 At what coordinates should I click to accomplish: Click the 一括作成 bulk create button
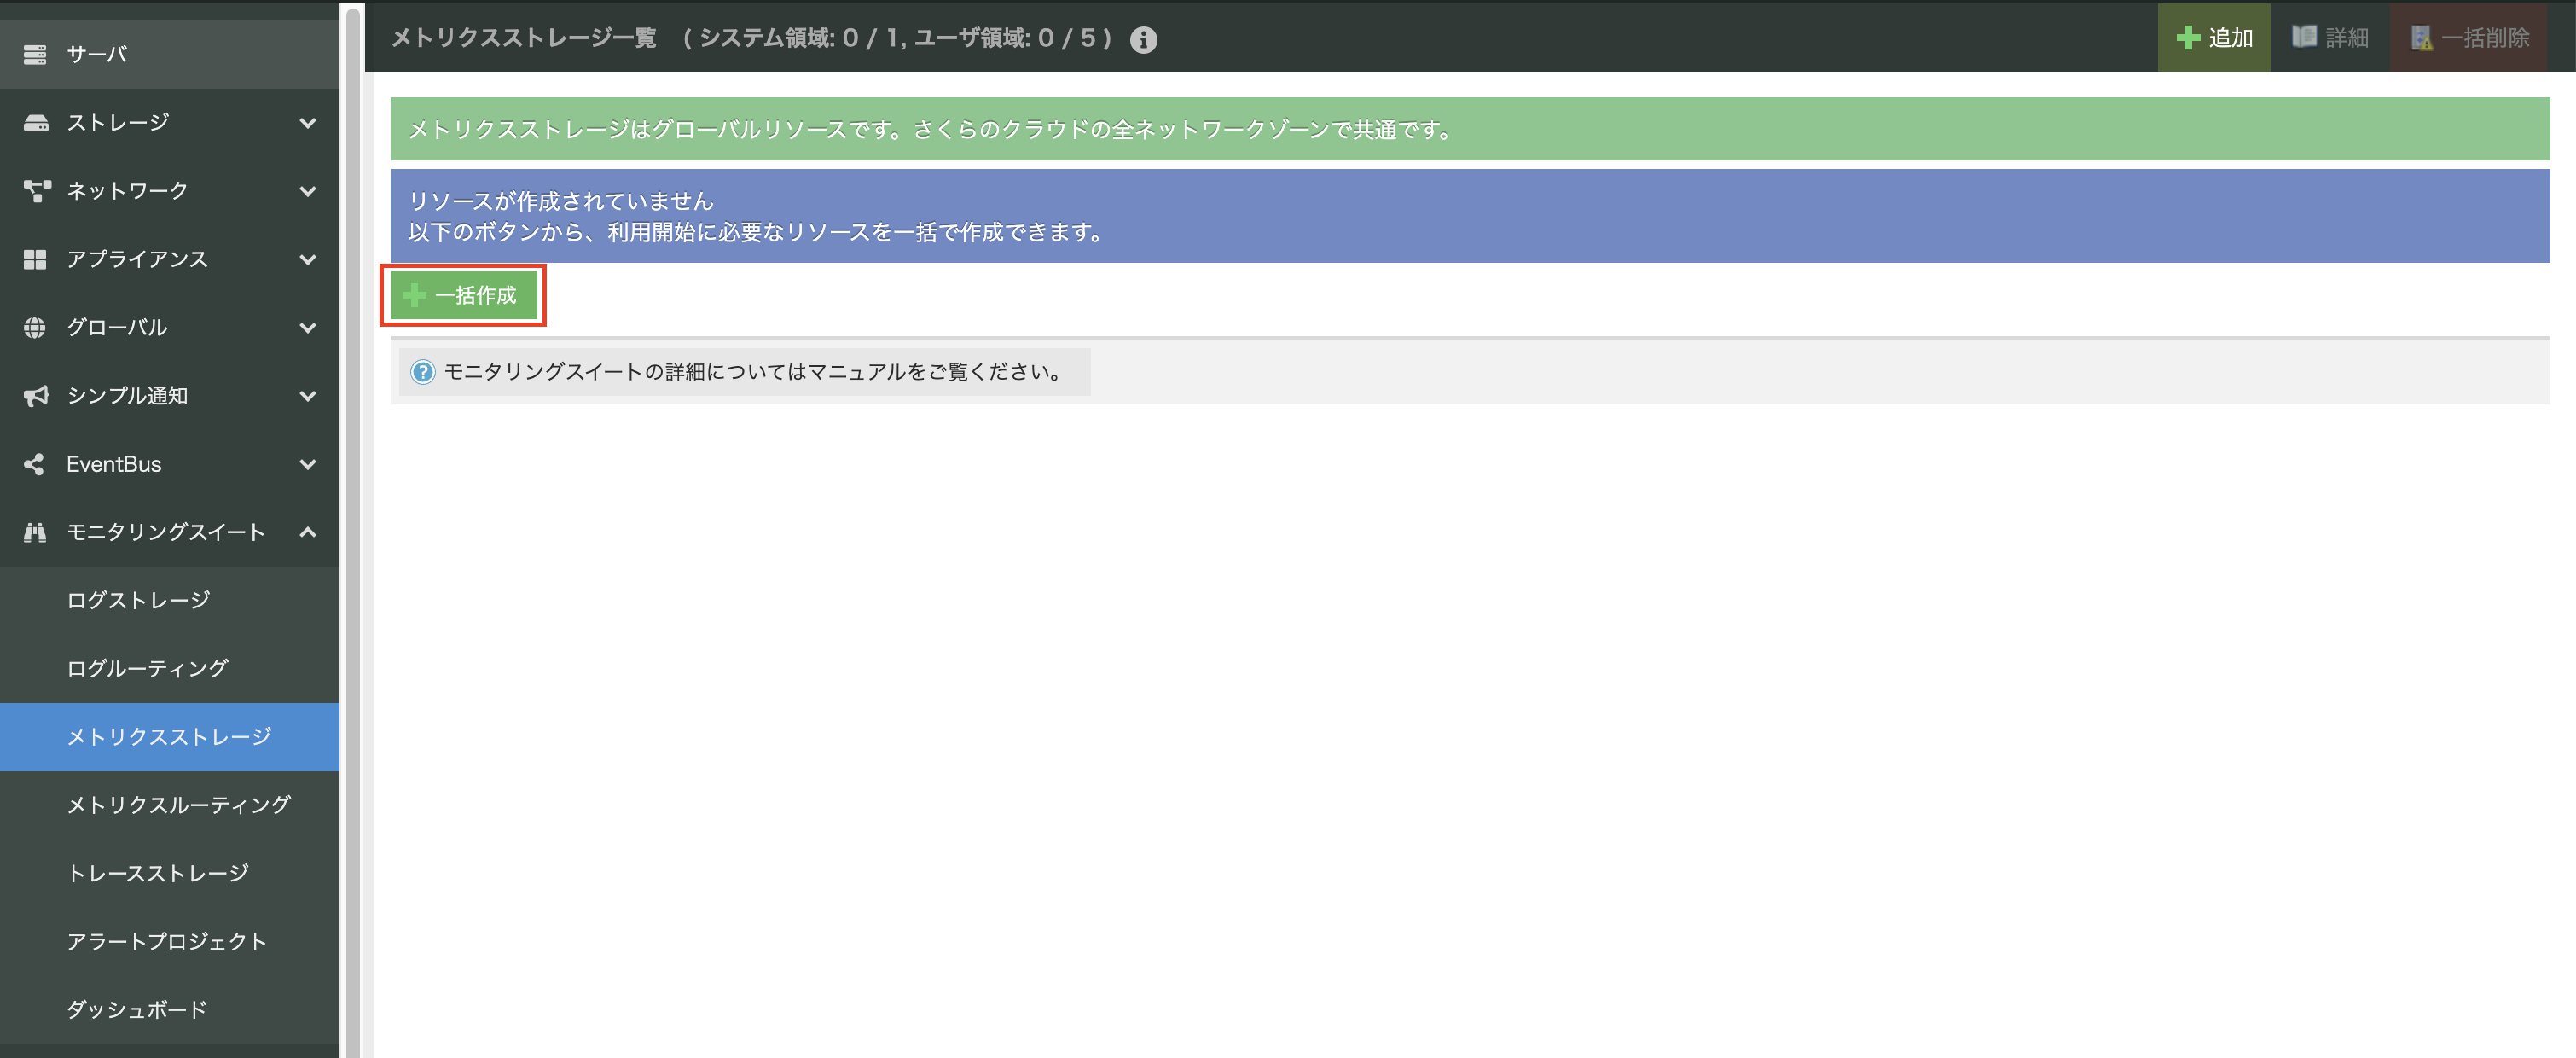[463, 295]
